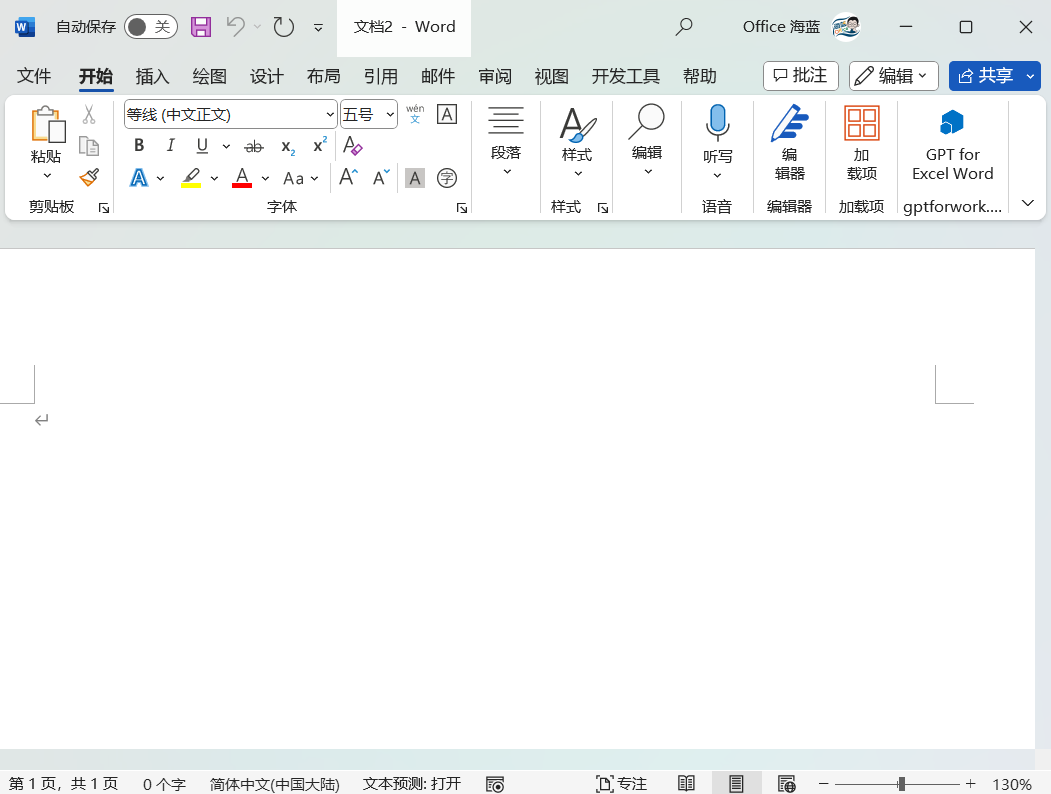The width and height of the screenshot is (1051, 794).
Task: Select the Format Painter brush icon
Action: 89,178
